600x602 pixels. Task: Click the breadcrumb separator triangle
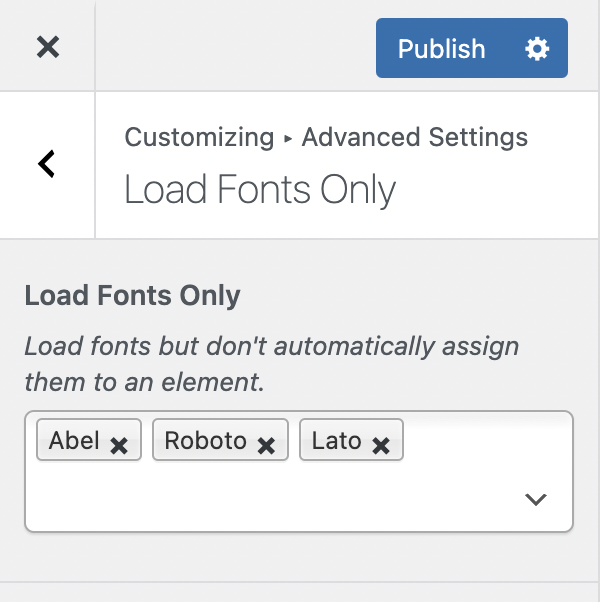(x=288, y=139)
